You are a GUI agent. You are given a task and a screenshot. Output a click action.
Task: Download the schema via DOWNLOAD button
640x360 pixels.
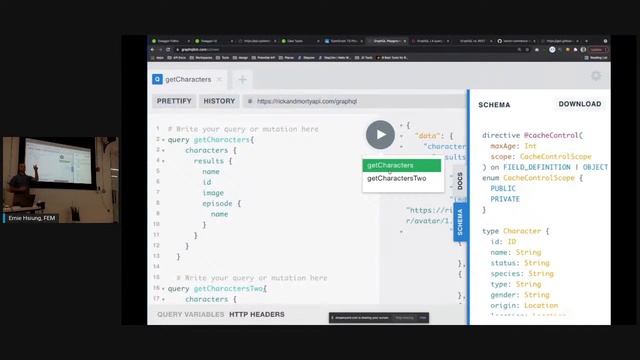tap(580, 104)
